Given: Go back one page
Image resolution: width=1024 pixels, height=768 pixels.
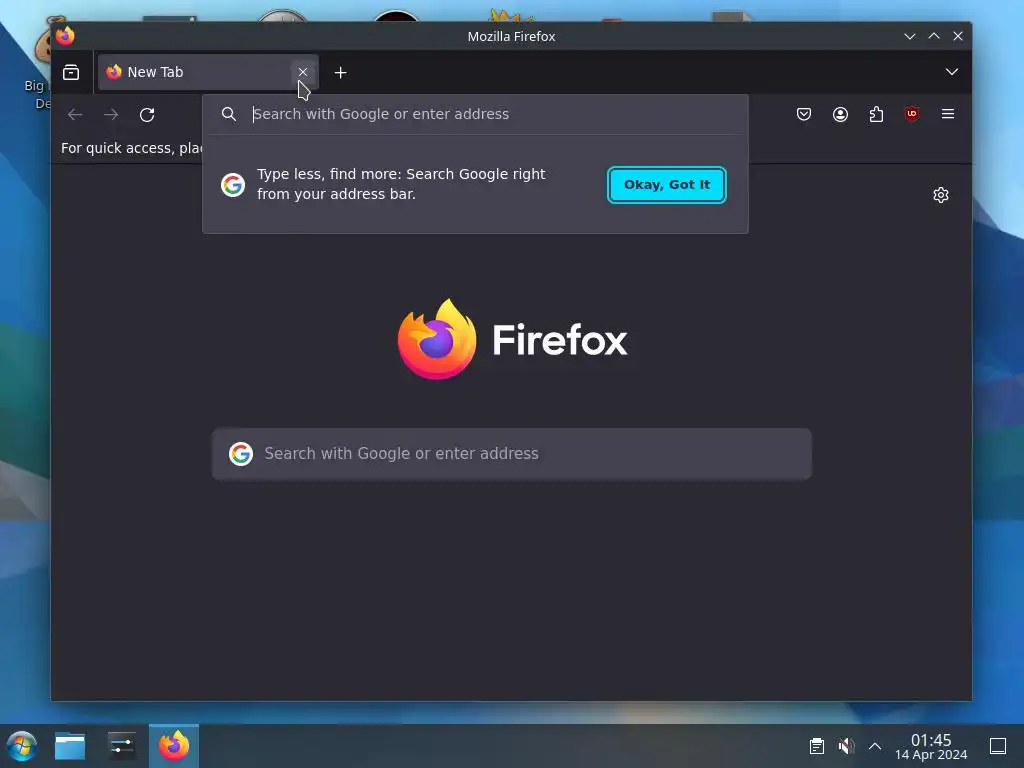Looking at the screenshot, I should 75,115.
